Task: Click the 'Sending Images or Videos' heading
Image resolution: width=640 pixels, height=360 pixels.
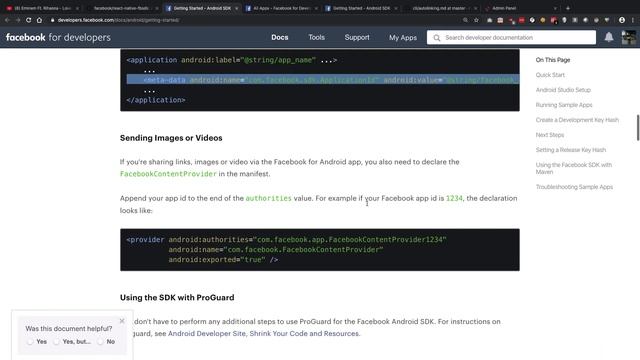Action: (171, 138)
